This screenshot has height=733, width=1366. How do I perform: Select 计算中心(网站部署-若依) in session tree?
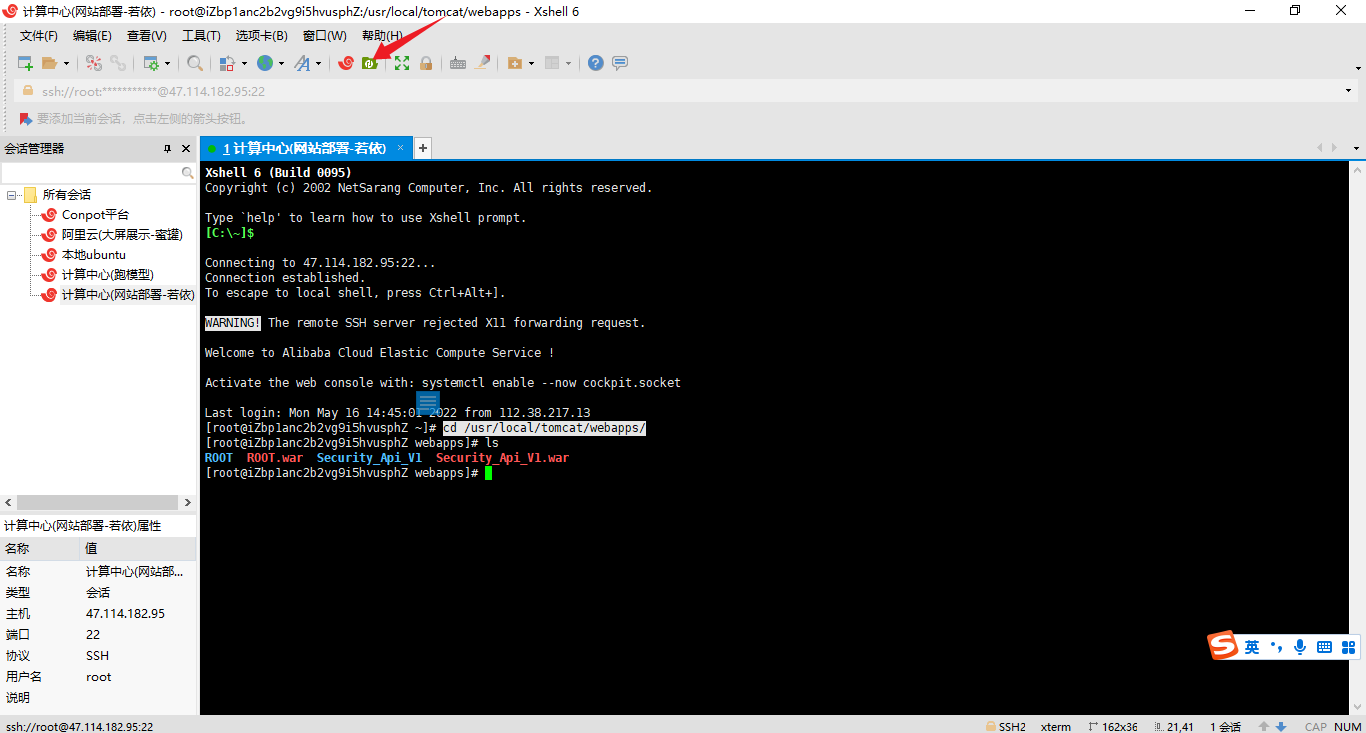tap(128, 295)
